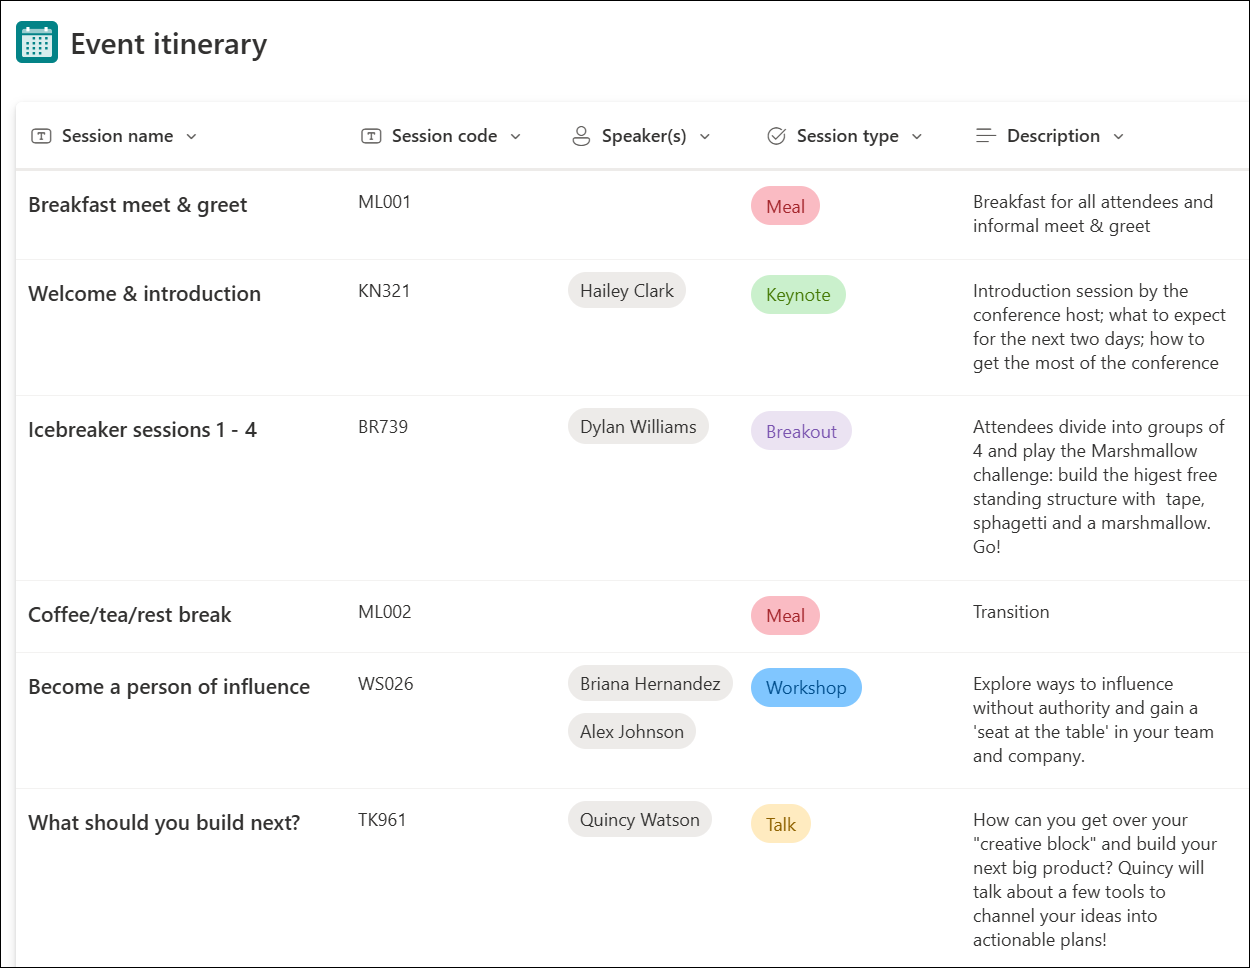Click the Event itinerary title text
The height and width of the screenshot is (968, 1250).
coord(170,43)
